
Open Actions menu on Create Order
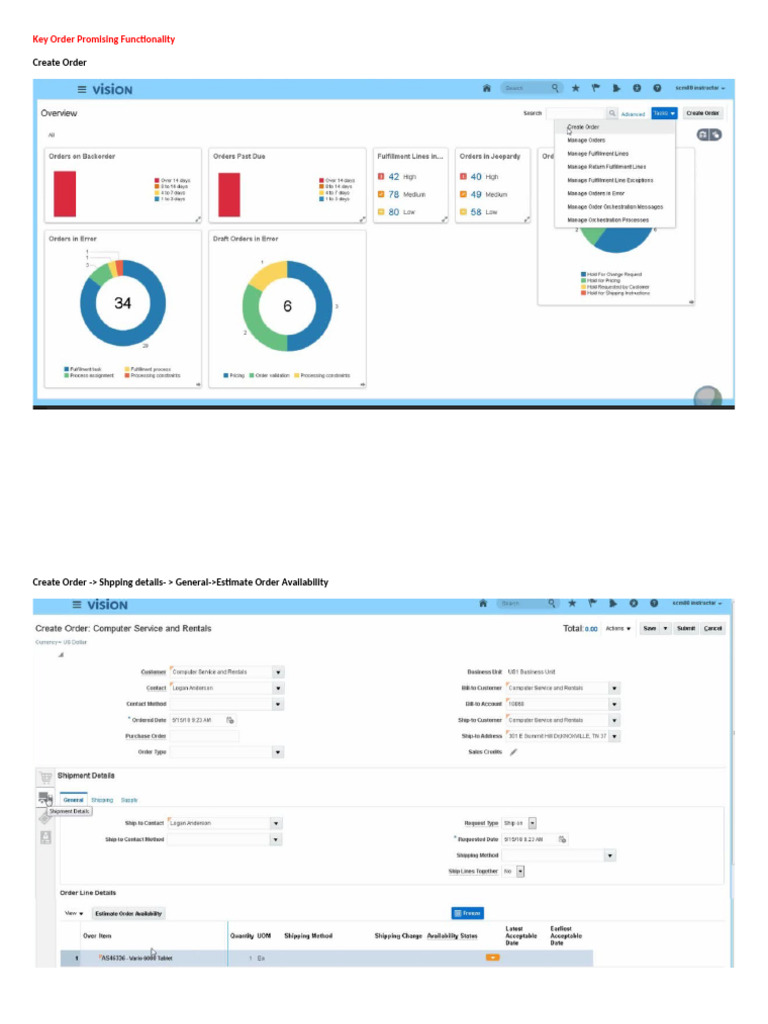pyautogui.click(x=618, y=628)
